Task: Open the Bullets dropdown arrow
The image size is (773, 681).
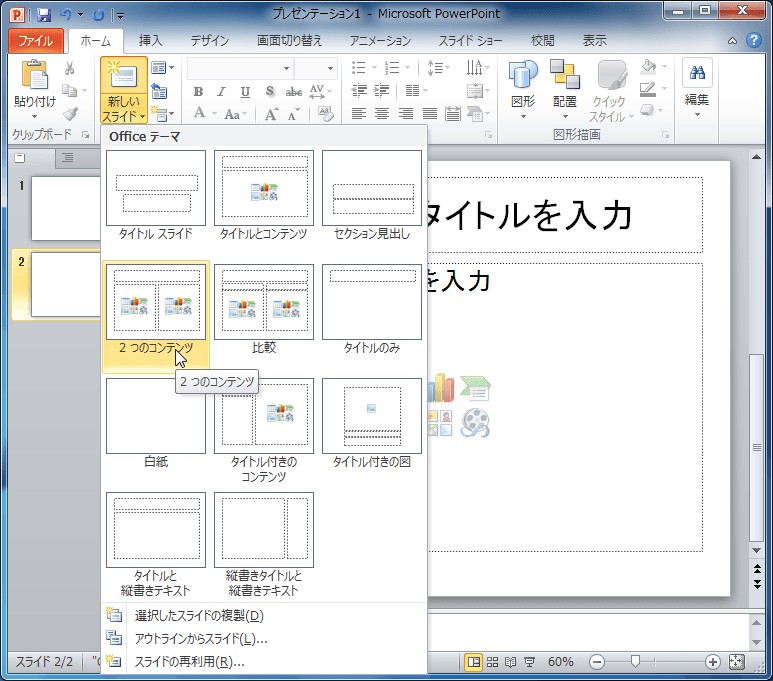Action: tap(374, 68)
